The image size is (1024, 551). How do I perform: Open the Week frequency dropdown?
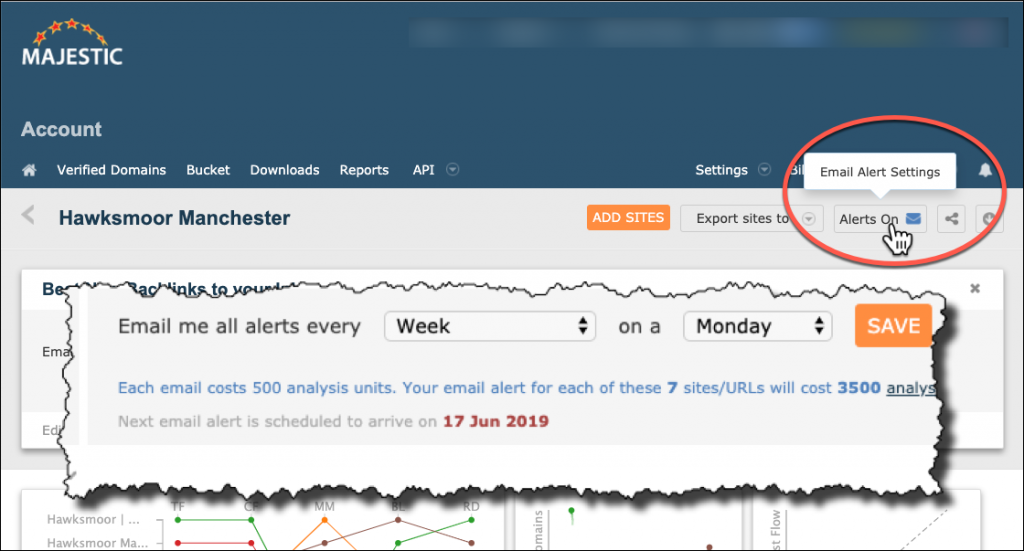(x=490, y=326)
